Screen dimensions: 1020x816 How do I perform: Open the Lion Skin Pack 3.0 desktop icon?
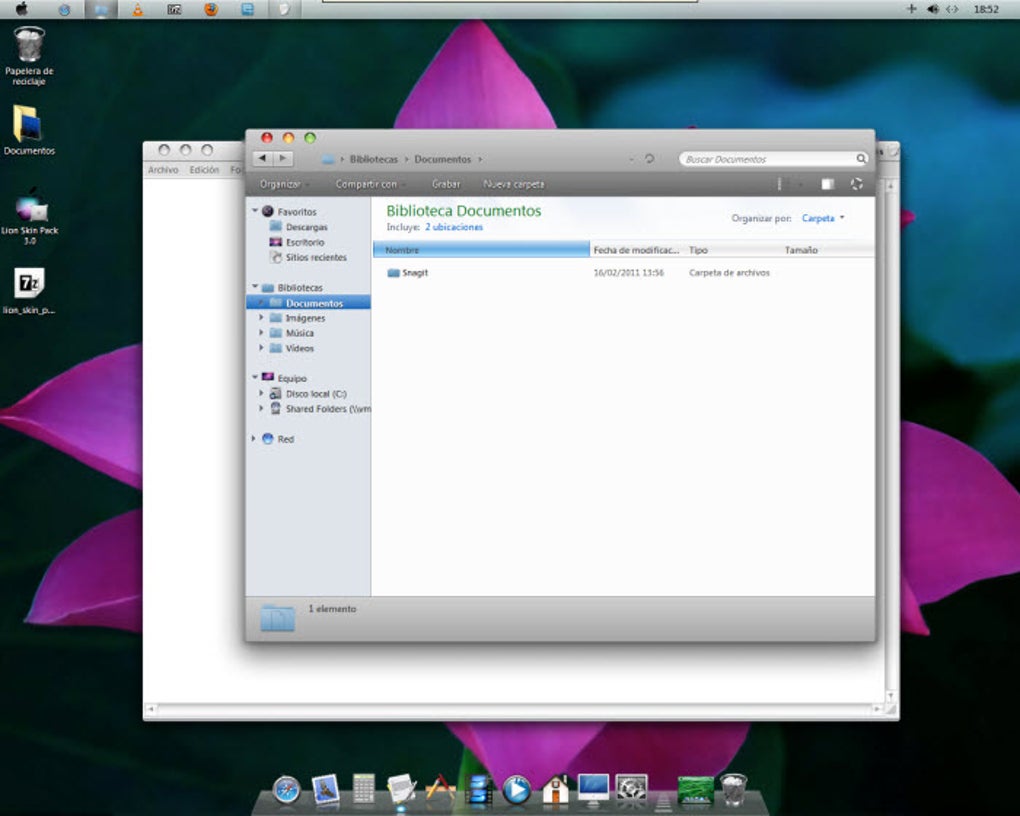[29, 217]
